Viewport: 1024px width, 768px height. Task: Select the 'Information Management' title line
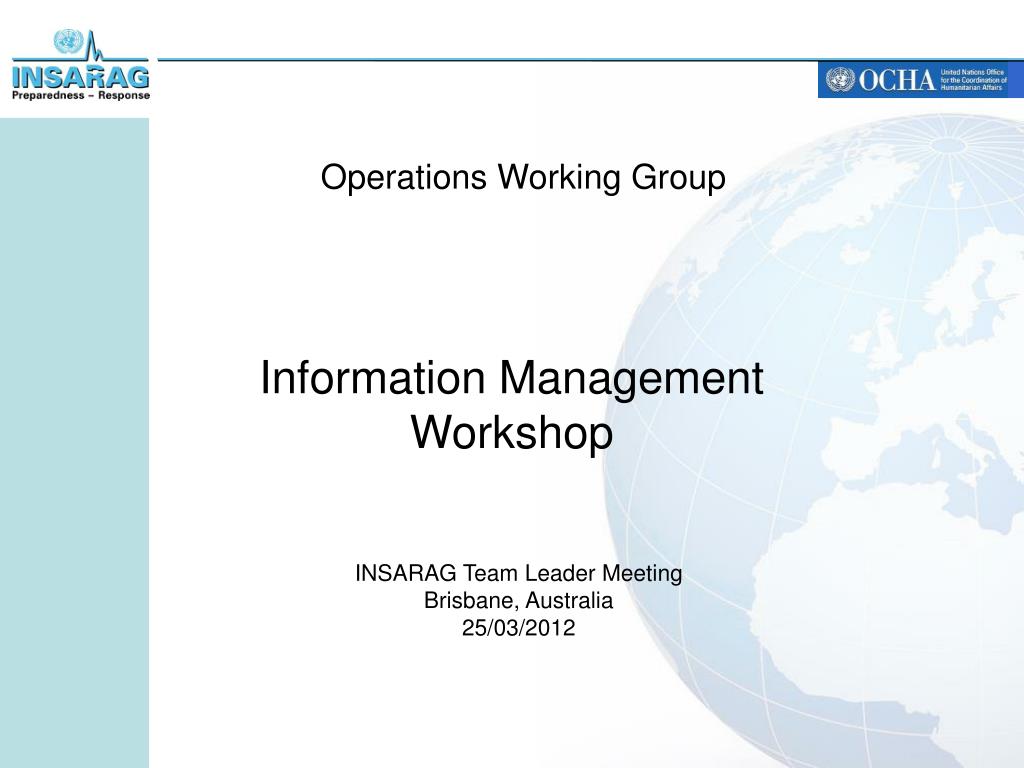tap(512, 379)
